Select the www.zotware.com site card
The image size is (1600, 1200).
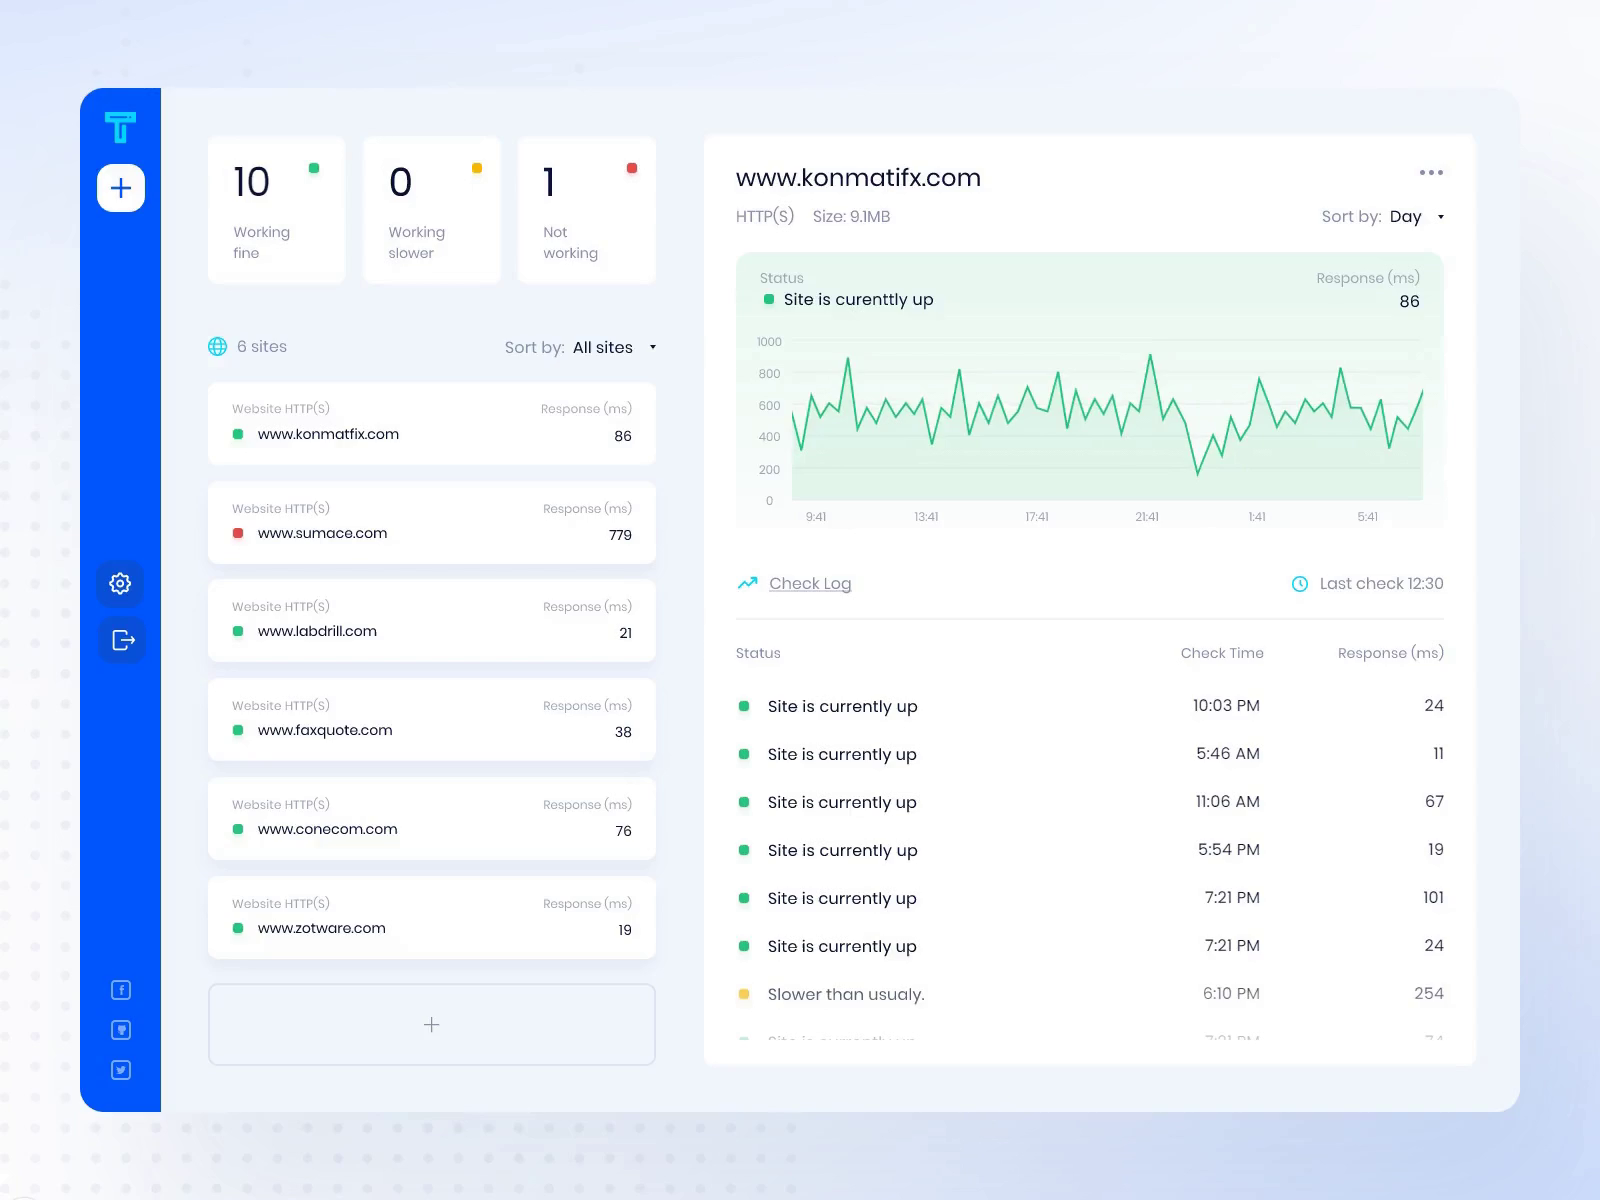tap(431, 917)
